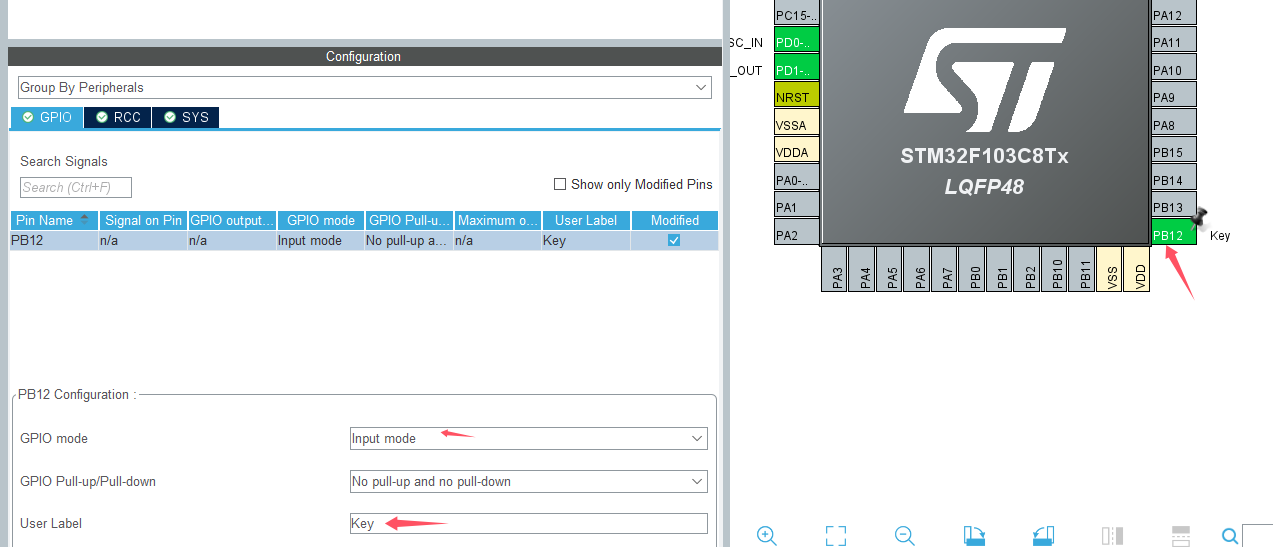The height and width of the screenshot is (547, 1273).
Task: Select pin PB0 on chip bottom edge
Action: click(x=974, y=269)
